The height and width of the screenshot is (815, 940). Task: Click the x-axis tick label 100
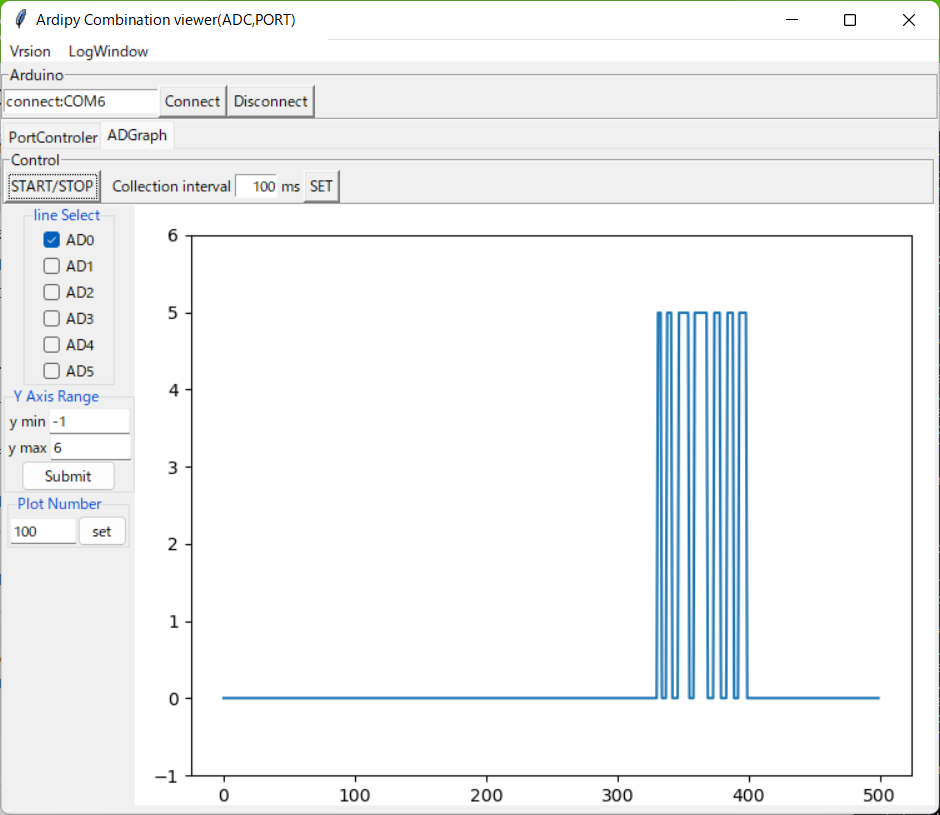click(x=355, y=796)
